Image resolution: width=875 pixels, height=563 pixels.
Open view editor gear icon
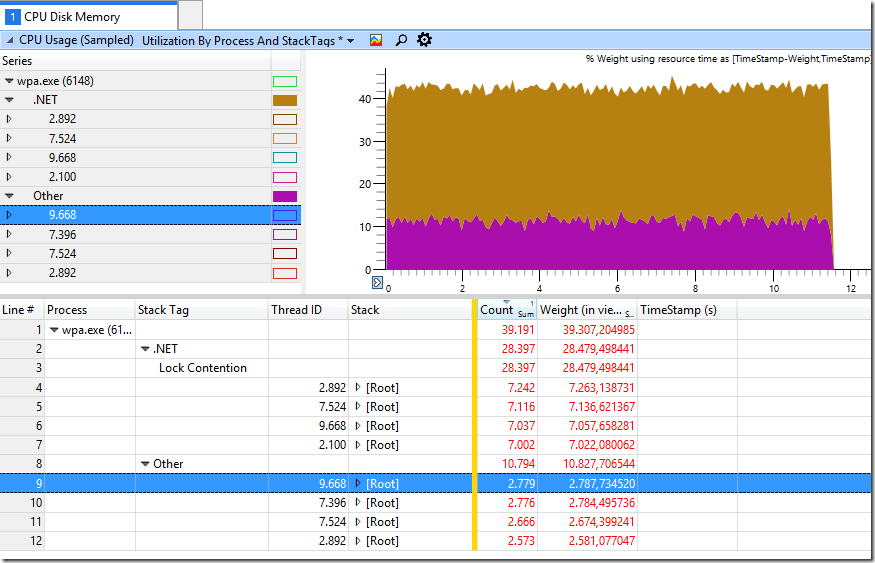point(424,40)
